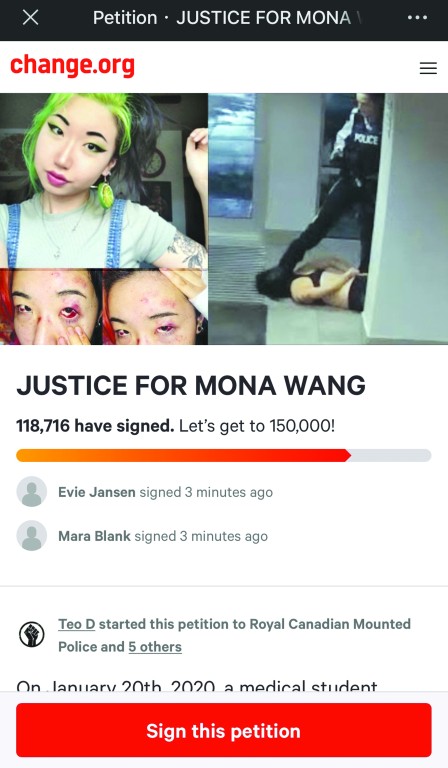Screen dimensions: 448x768
Task: Open the hamburger navigation menu
Action: click(x=428, y=68)
